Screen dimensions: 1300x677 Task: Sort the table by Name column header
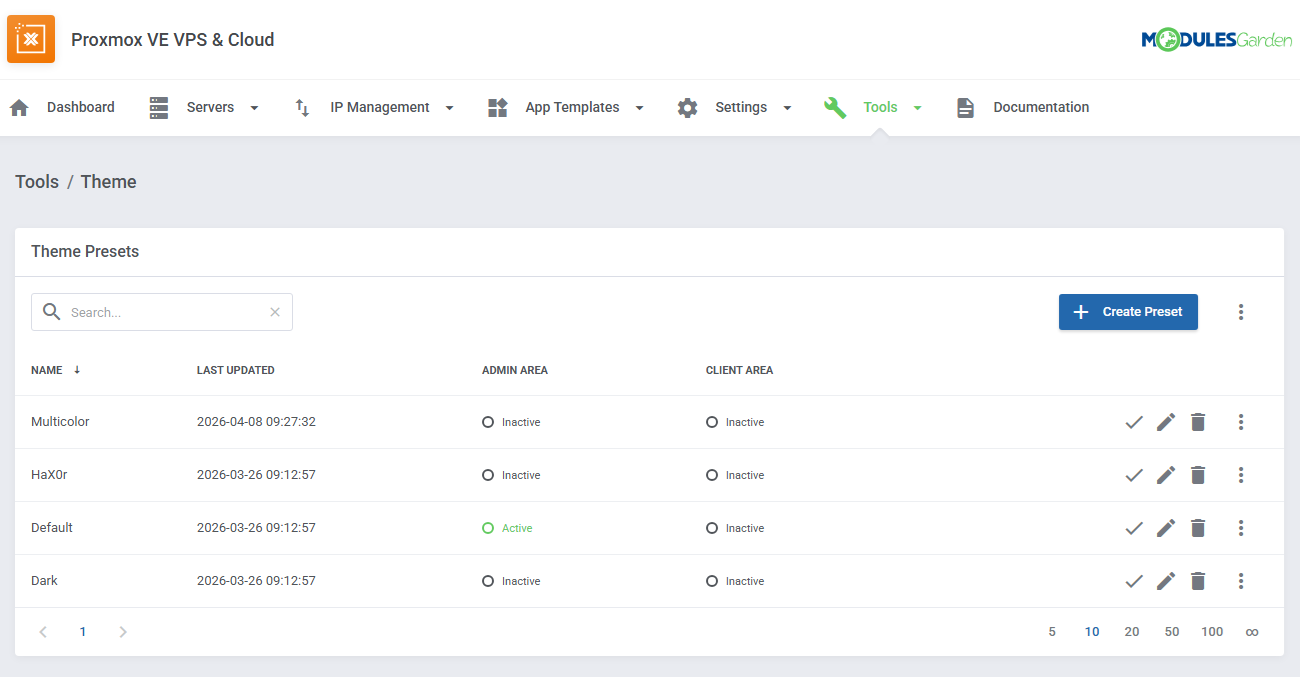(x=47, y=370)
